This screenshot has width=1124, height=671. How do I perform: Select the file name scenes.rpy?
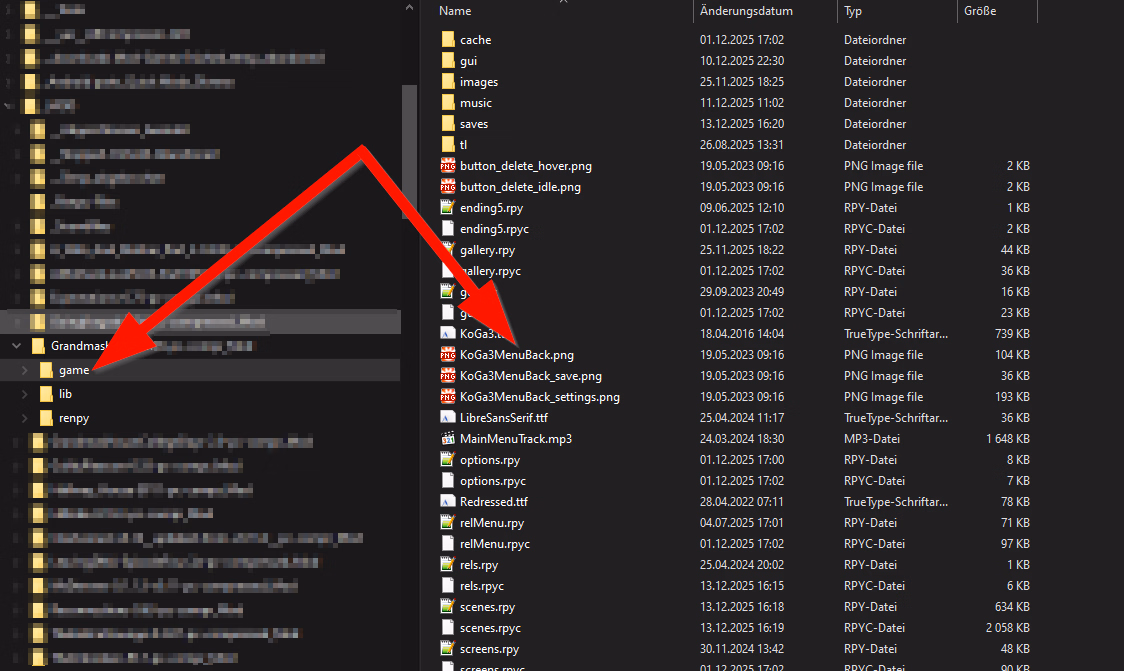487,606
